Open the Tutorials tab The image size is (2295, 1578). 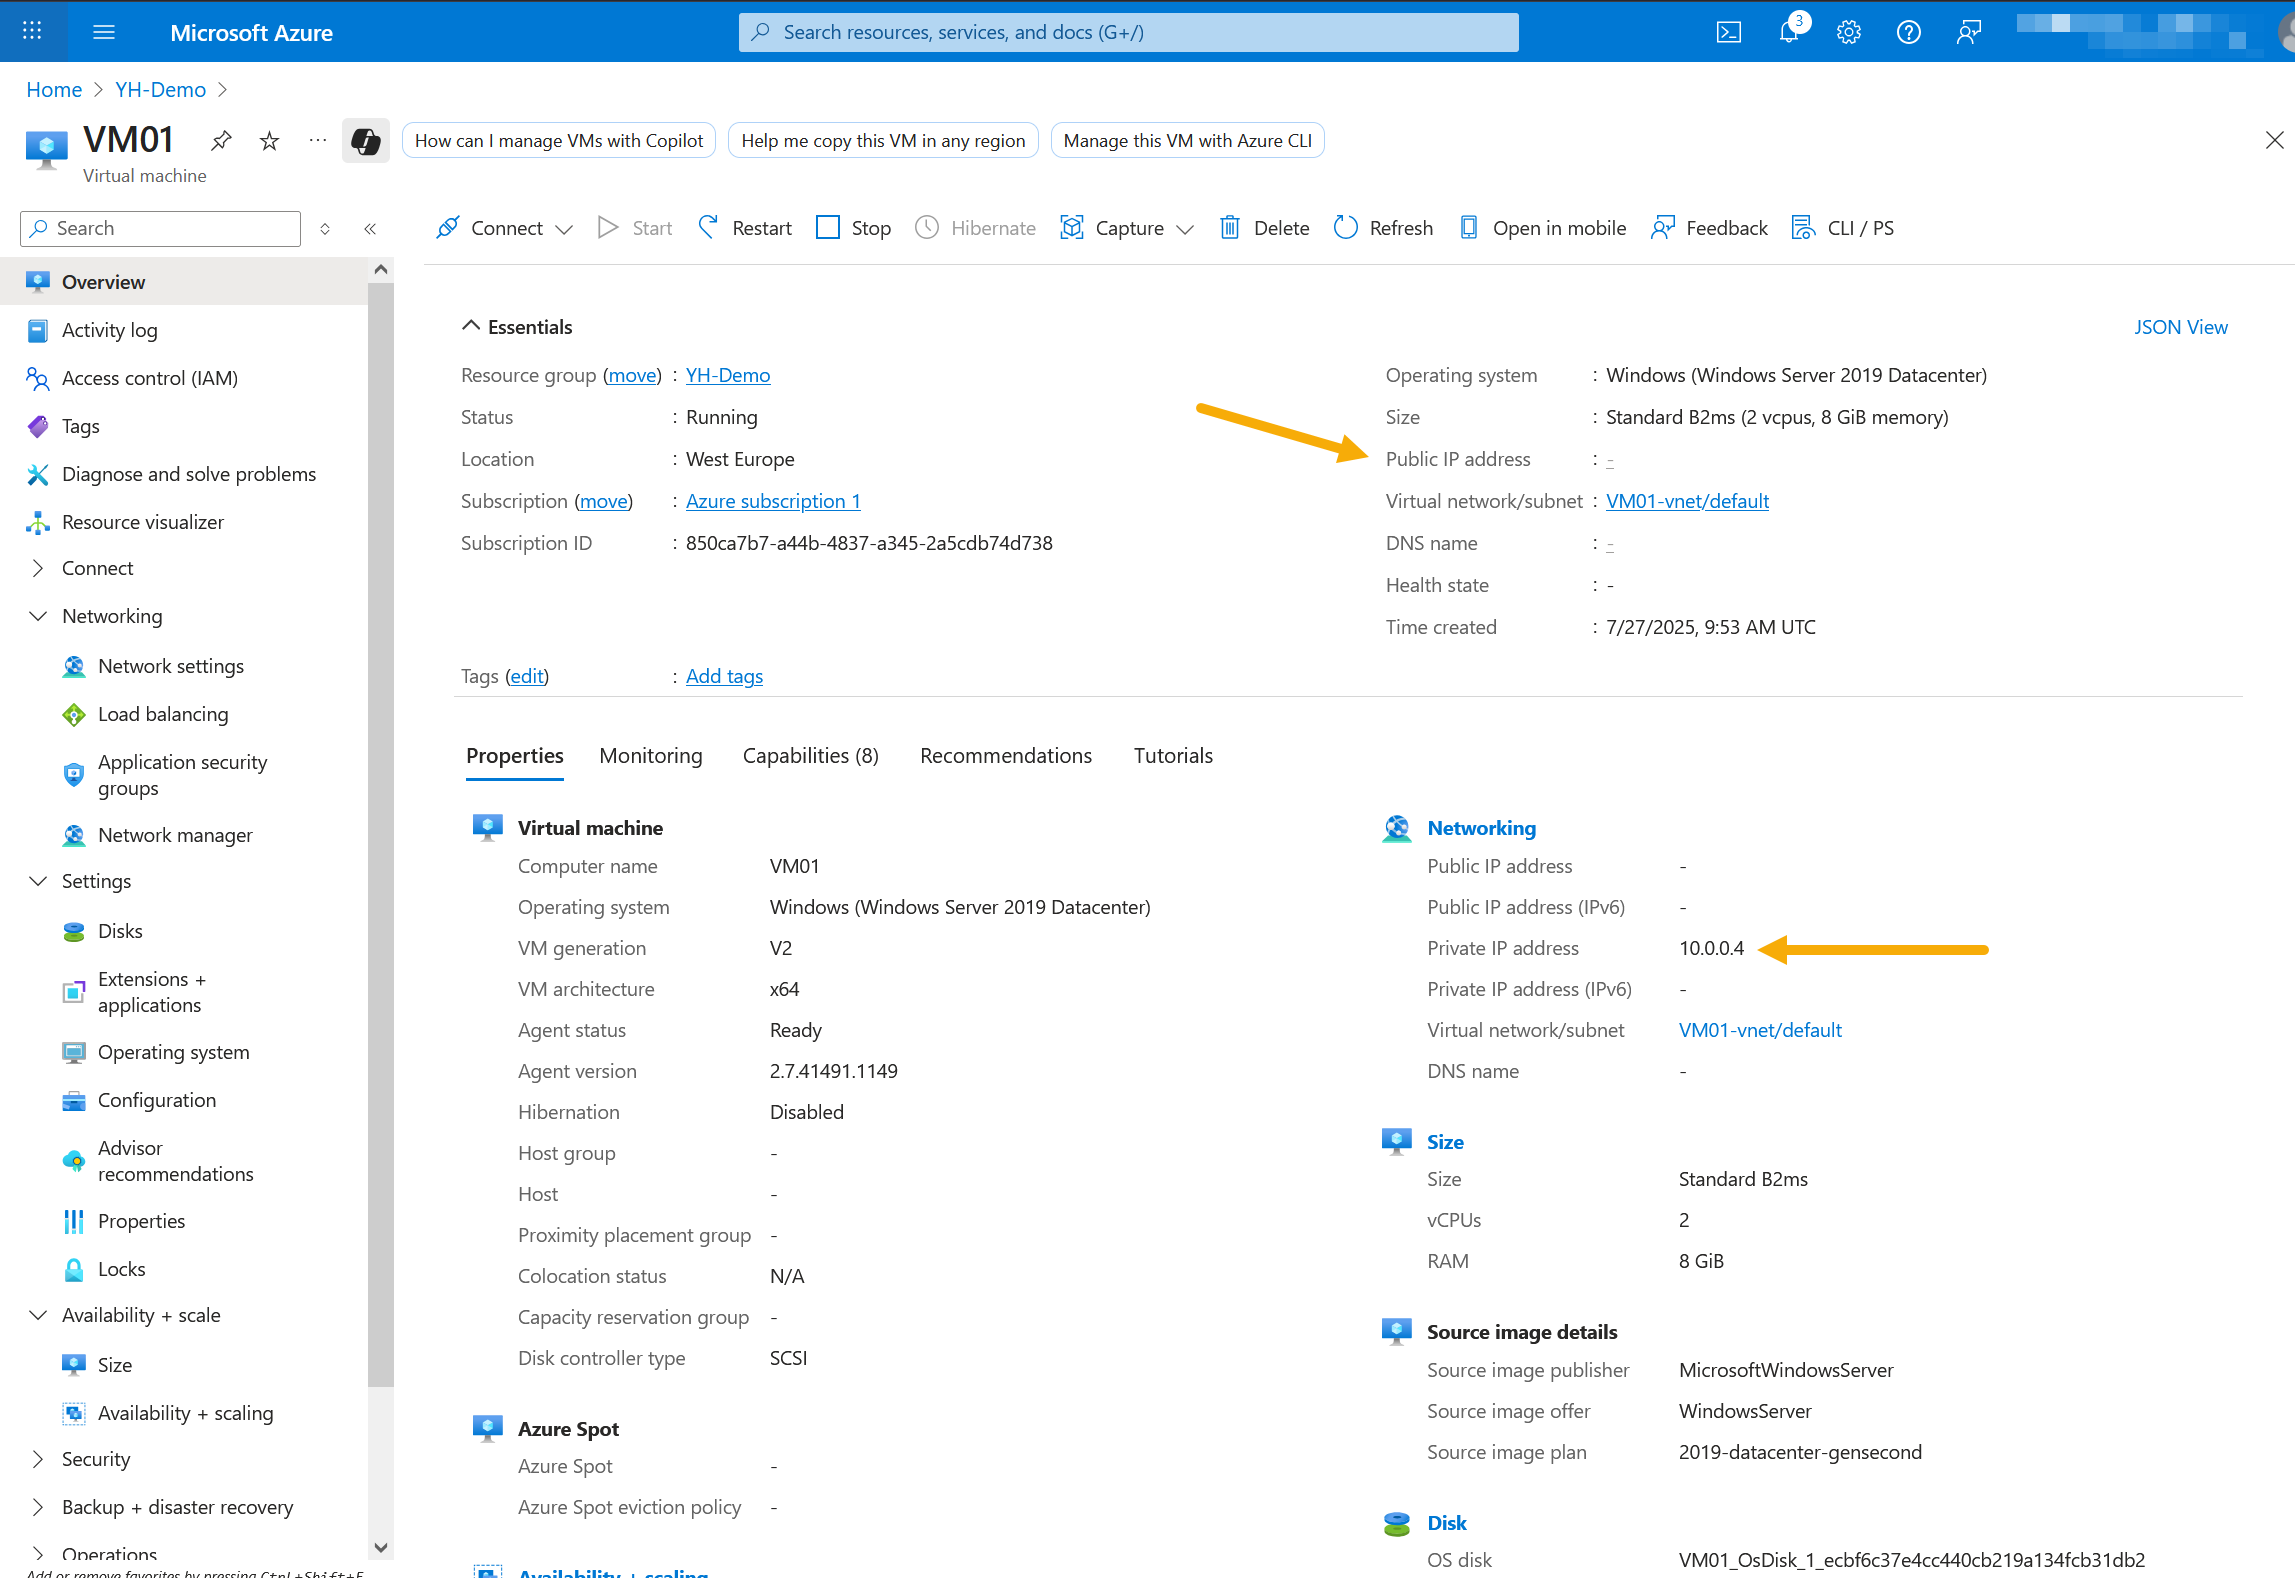click(1173, 756)
